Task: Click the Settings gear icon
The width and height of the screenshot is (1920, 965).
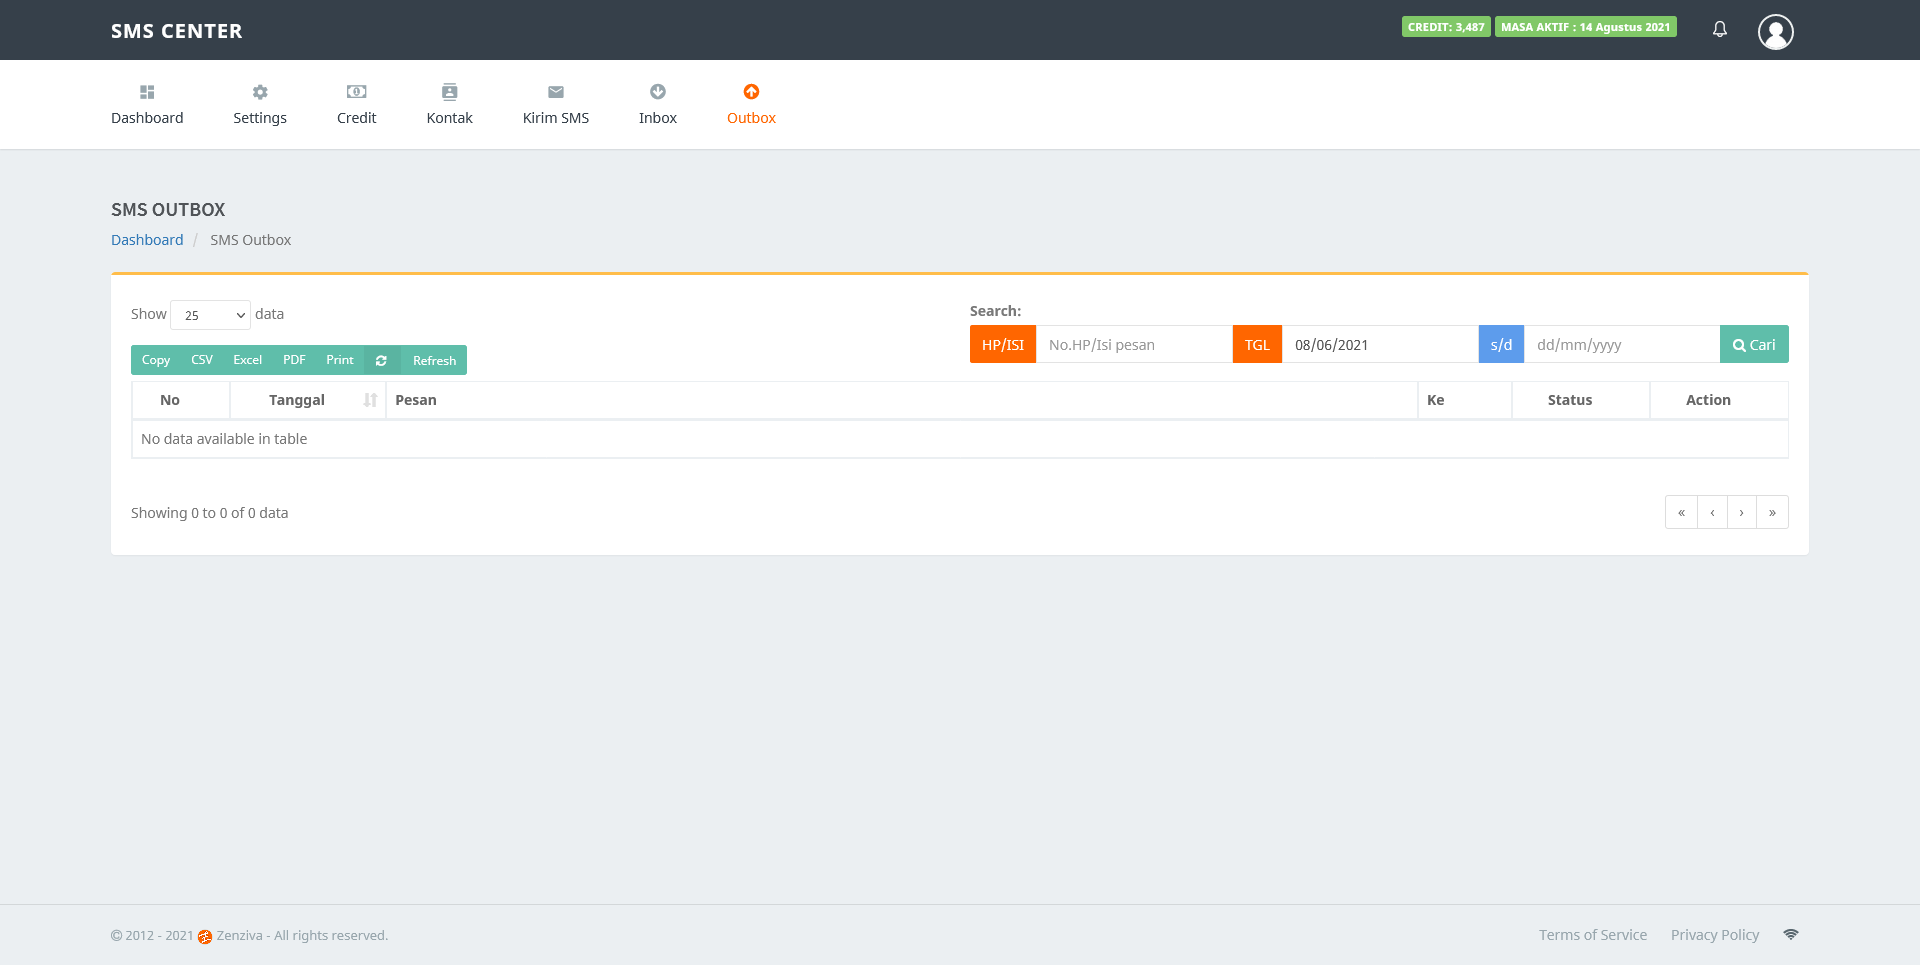Action: pos(260,92)
